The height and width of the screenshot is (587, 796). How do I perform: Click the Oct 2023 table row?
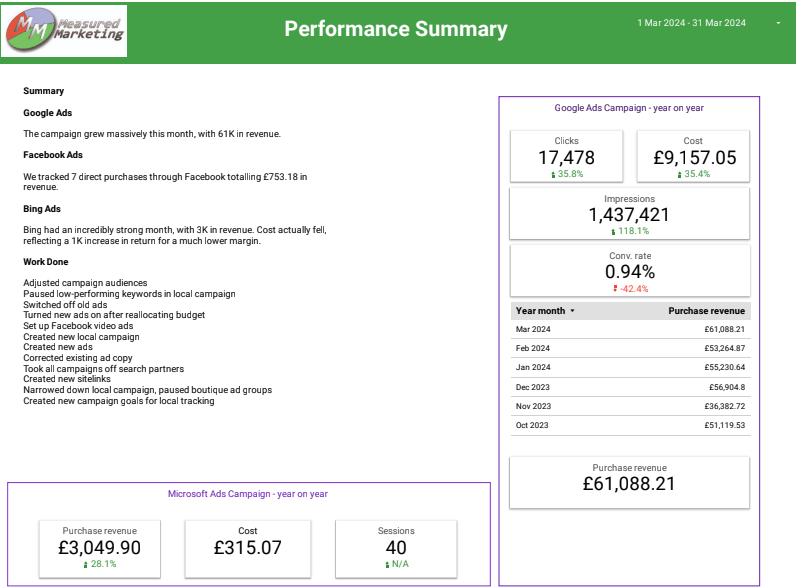coord(631,426)
